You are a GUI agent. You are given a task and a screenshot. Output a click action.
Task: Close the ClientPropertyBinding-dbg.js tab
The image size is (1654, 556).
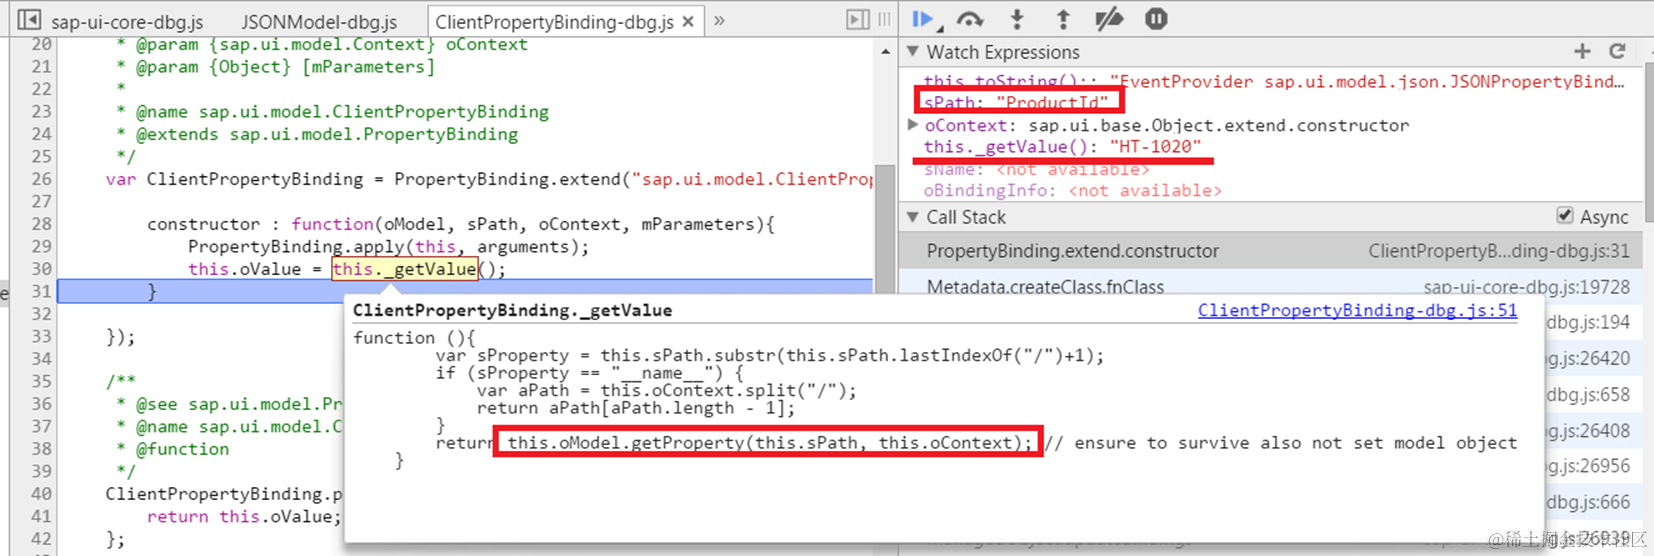pos(688,21)
